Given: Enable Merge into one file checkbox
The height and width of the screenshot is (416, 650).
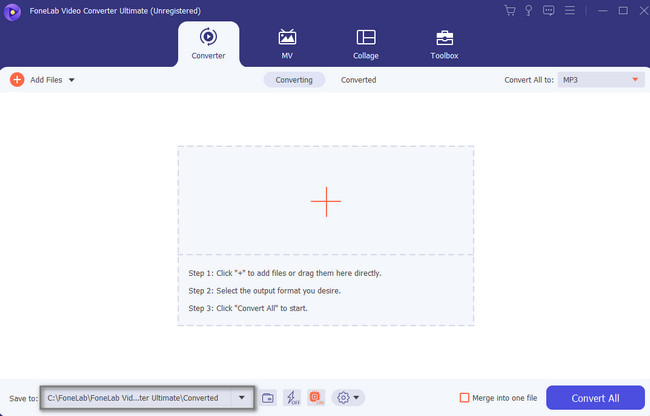Looking at the screenshot, I should coord(464,398).
